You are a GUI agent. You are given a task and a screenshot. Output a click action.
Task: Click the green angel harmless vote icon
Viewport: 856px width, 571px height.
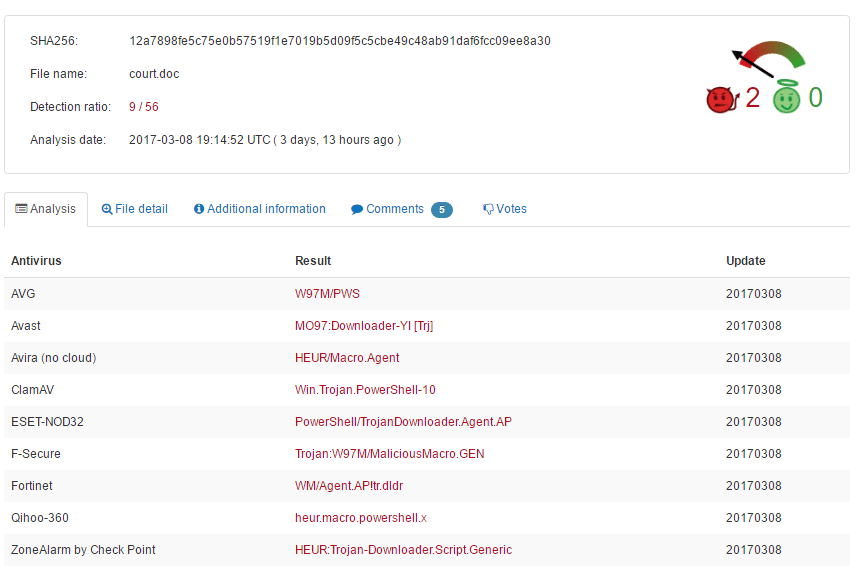click(786, 97)
